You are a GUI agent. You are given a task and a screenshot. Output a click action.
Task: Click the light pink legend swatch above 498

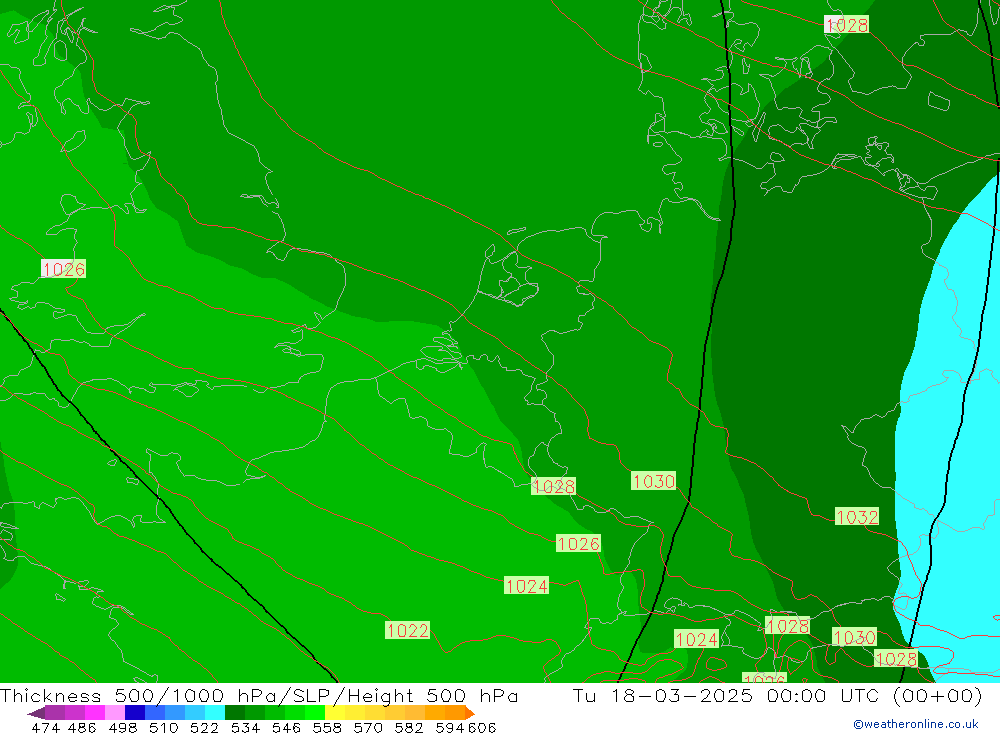(x=115, y=713)
